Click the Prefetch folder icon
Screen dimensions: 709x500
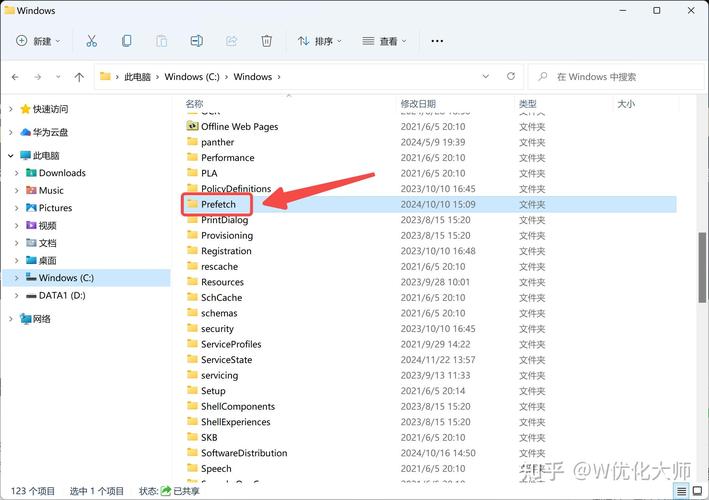(x=193, y=204)
